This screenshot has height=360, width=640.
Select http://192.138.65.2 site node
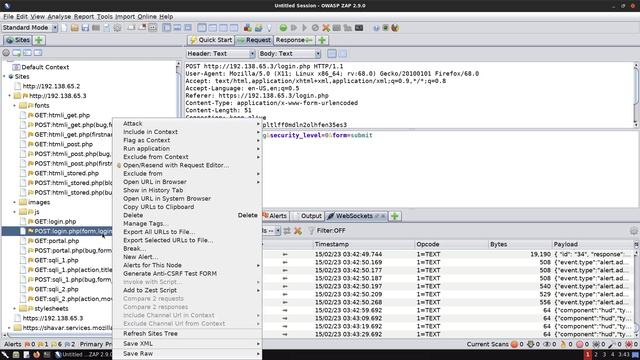click(x=51, y=86)
